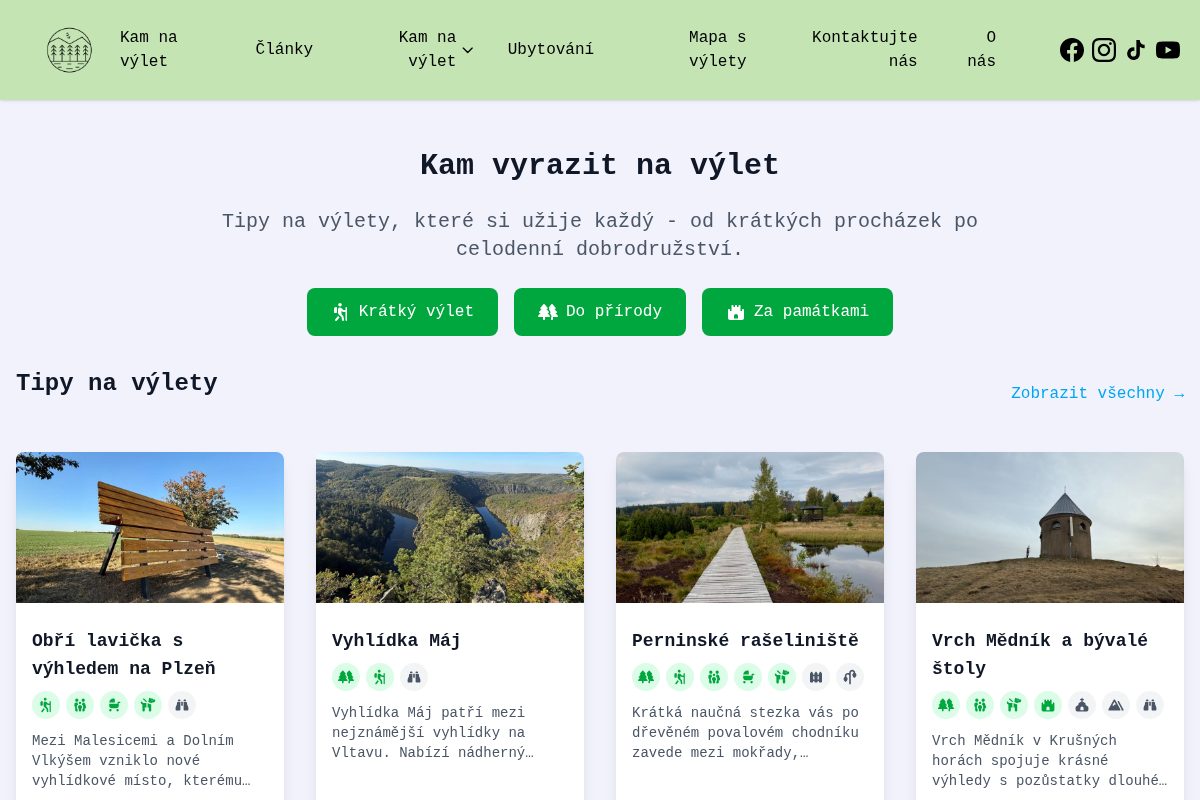The width and height of the screenshot is (1200, 800).
Task: Click description starting 'Vrch Mědník v Krušných'
Action: click(x=1049, y=761)
